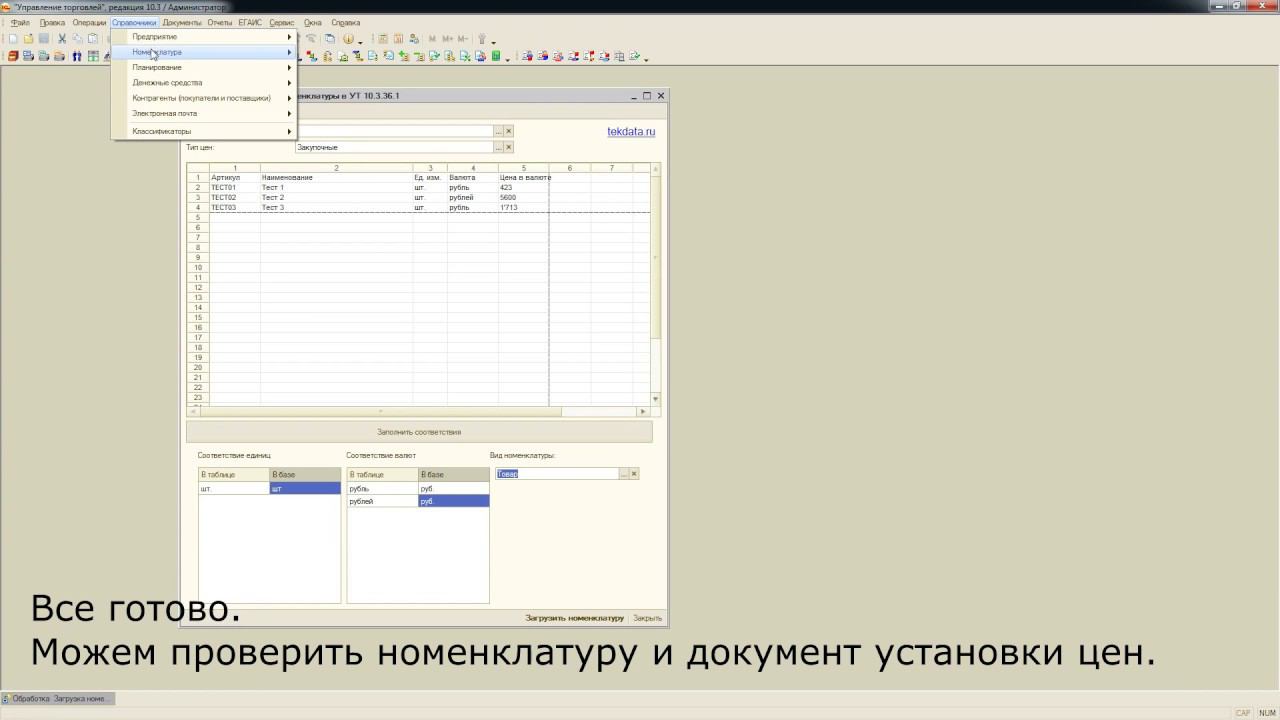This screenshot has height=720, width=1280.
Task: Select the Тест 1 name cell
Action: [336, 187]
